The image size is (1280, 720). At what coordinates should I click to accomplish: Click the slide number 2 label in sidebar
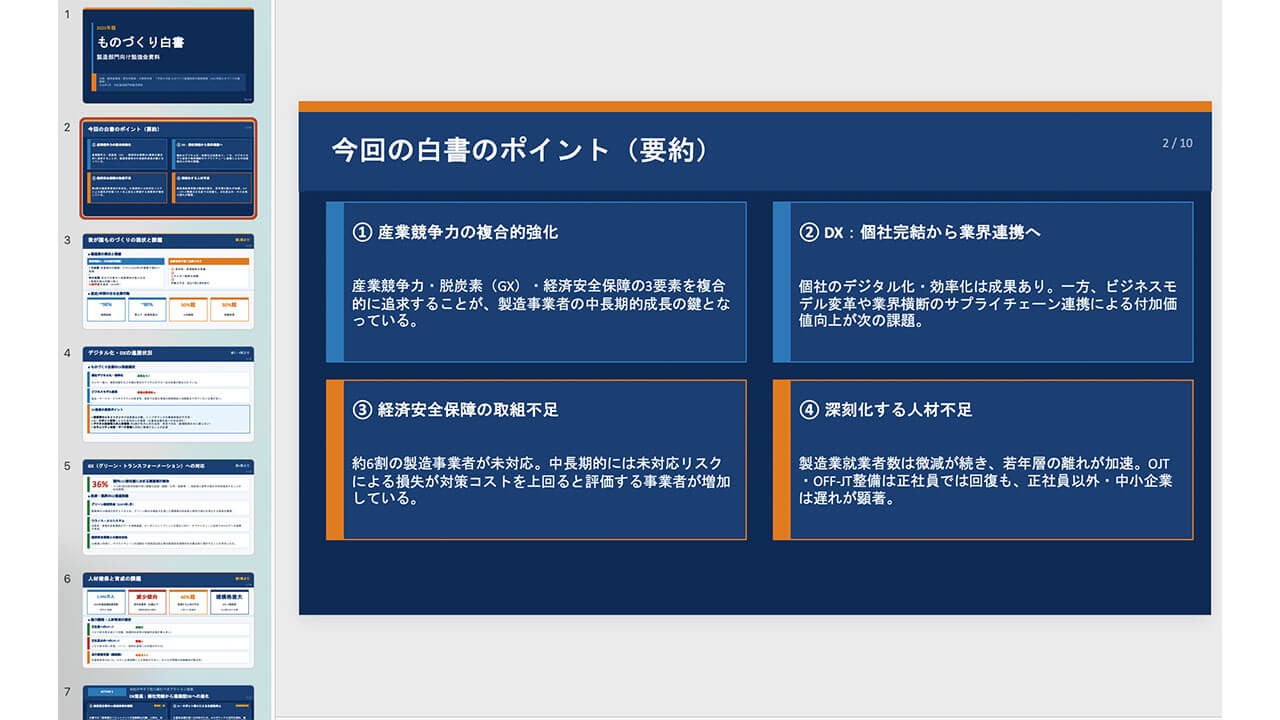[x=64, y=127]
